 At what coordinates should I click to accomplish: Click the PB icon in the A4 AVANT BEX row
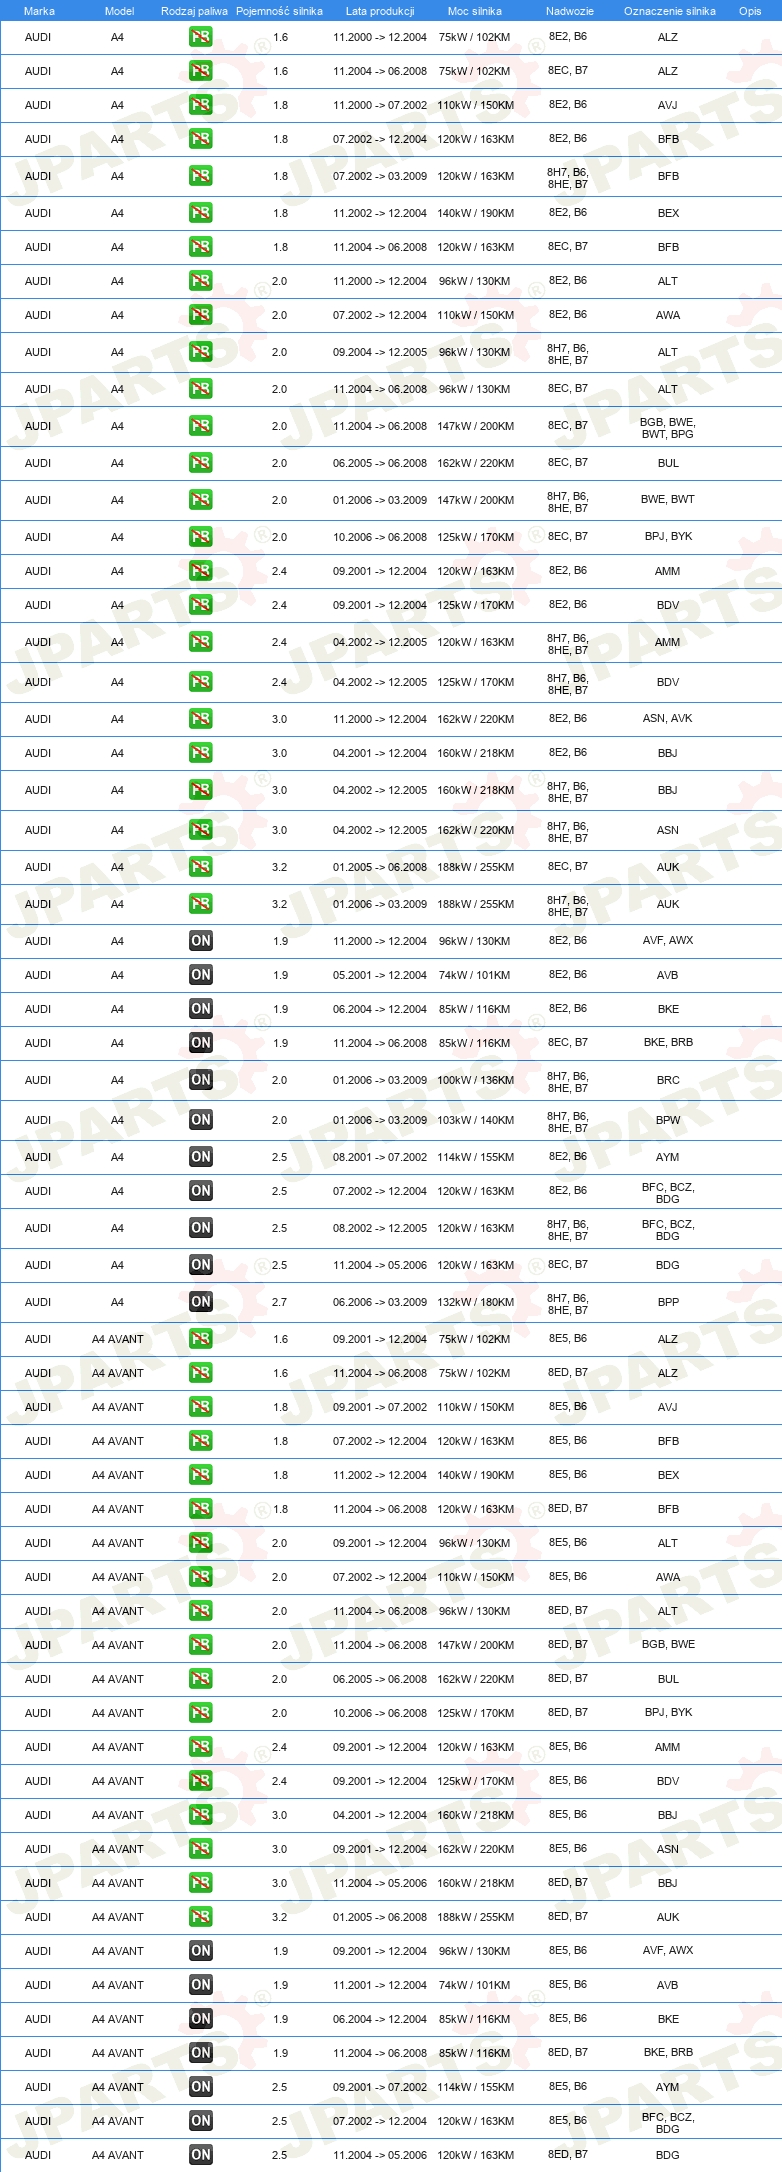(x=201, y=1475)
